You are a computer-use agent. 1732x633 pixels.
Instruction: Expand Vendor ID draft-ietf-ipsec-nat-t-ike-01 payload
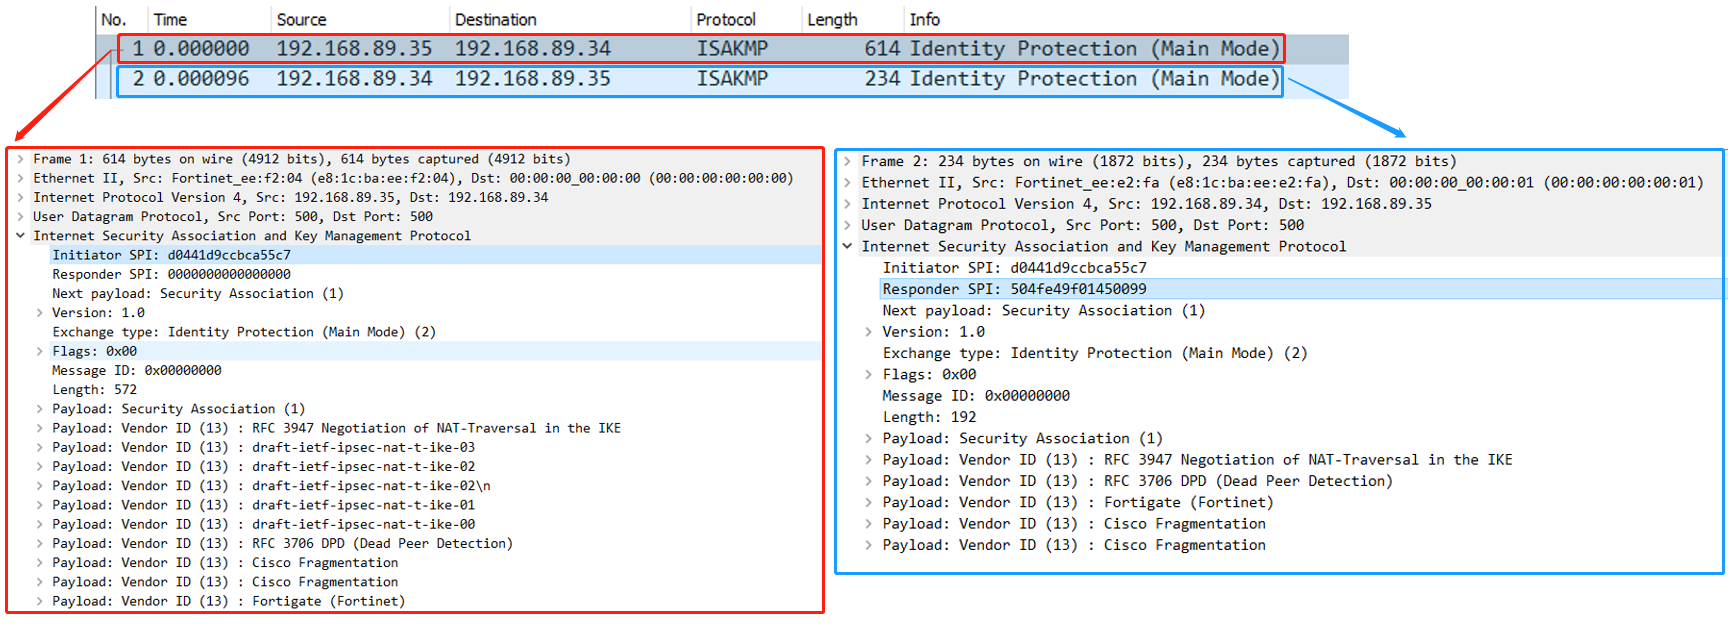39,506
